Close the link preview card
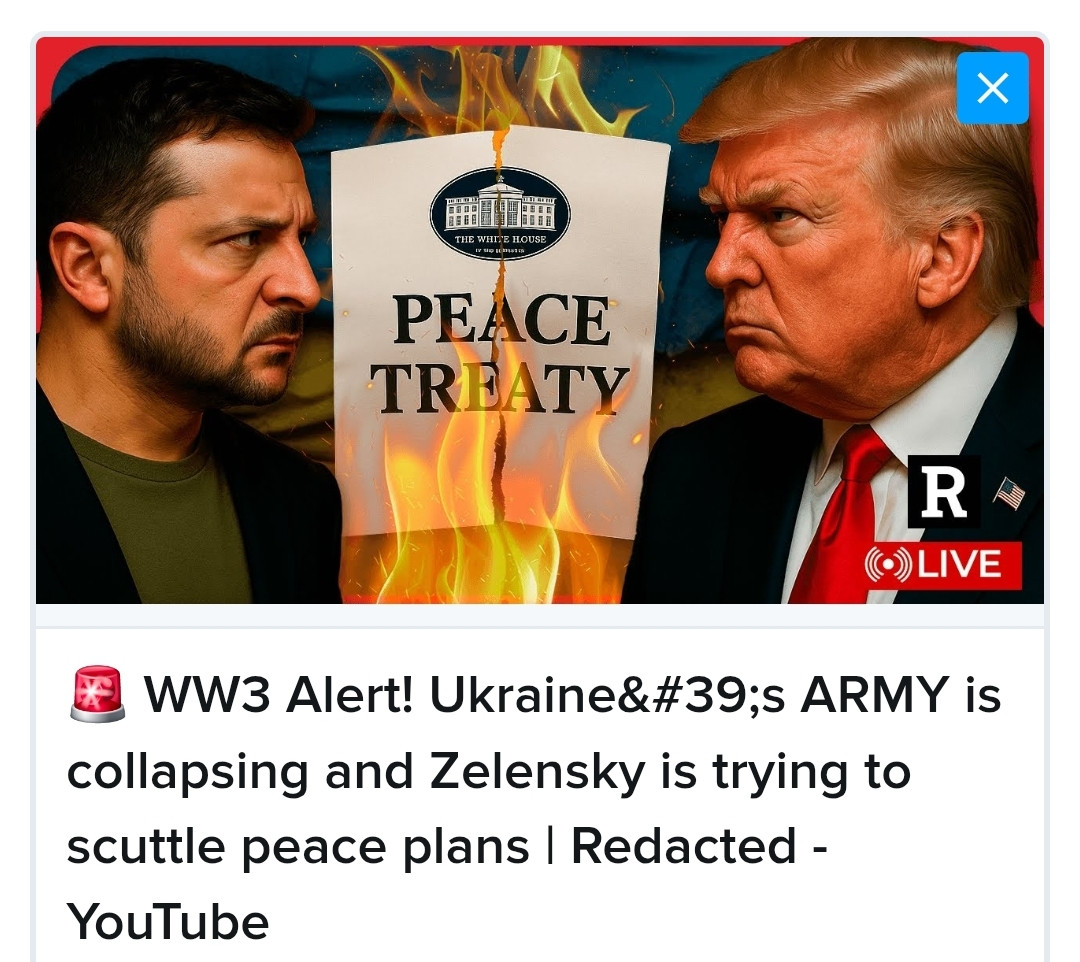This screenshot has height=962, width=1080. [x=992, y=88]
